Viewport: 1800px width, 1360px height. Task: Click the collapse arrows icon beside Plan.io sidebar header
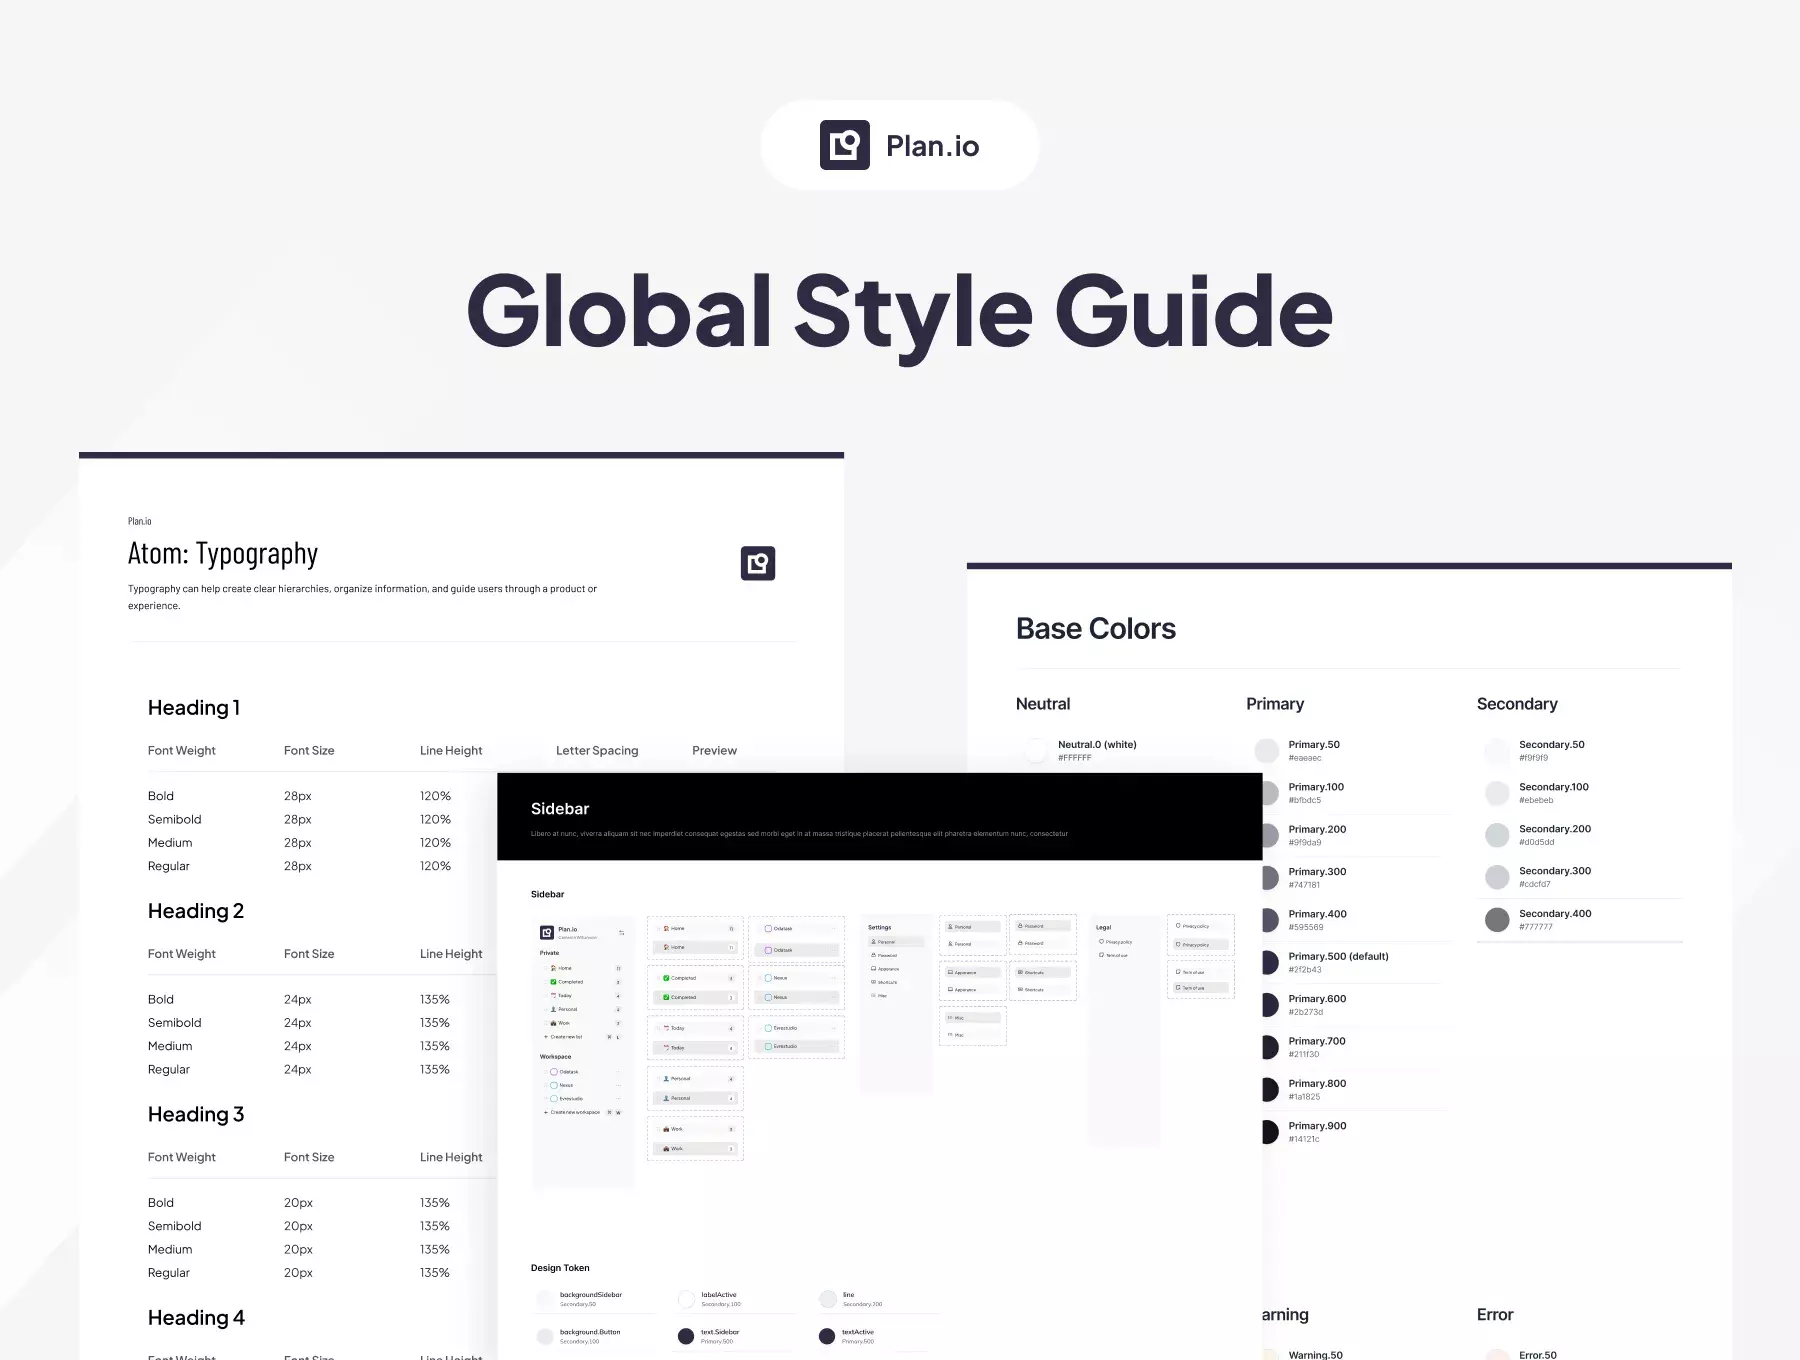622,933
